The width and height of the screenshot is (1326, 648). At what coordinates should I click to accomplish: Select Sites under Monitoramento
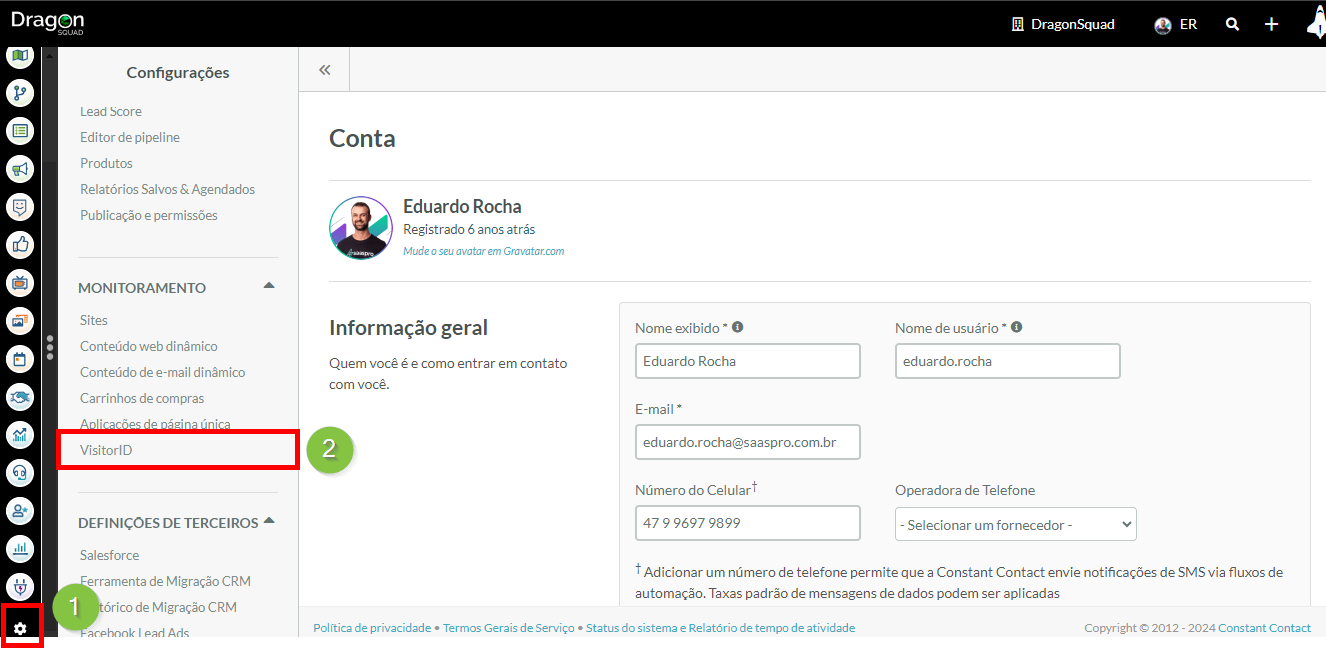pos(94,320)
